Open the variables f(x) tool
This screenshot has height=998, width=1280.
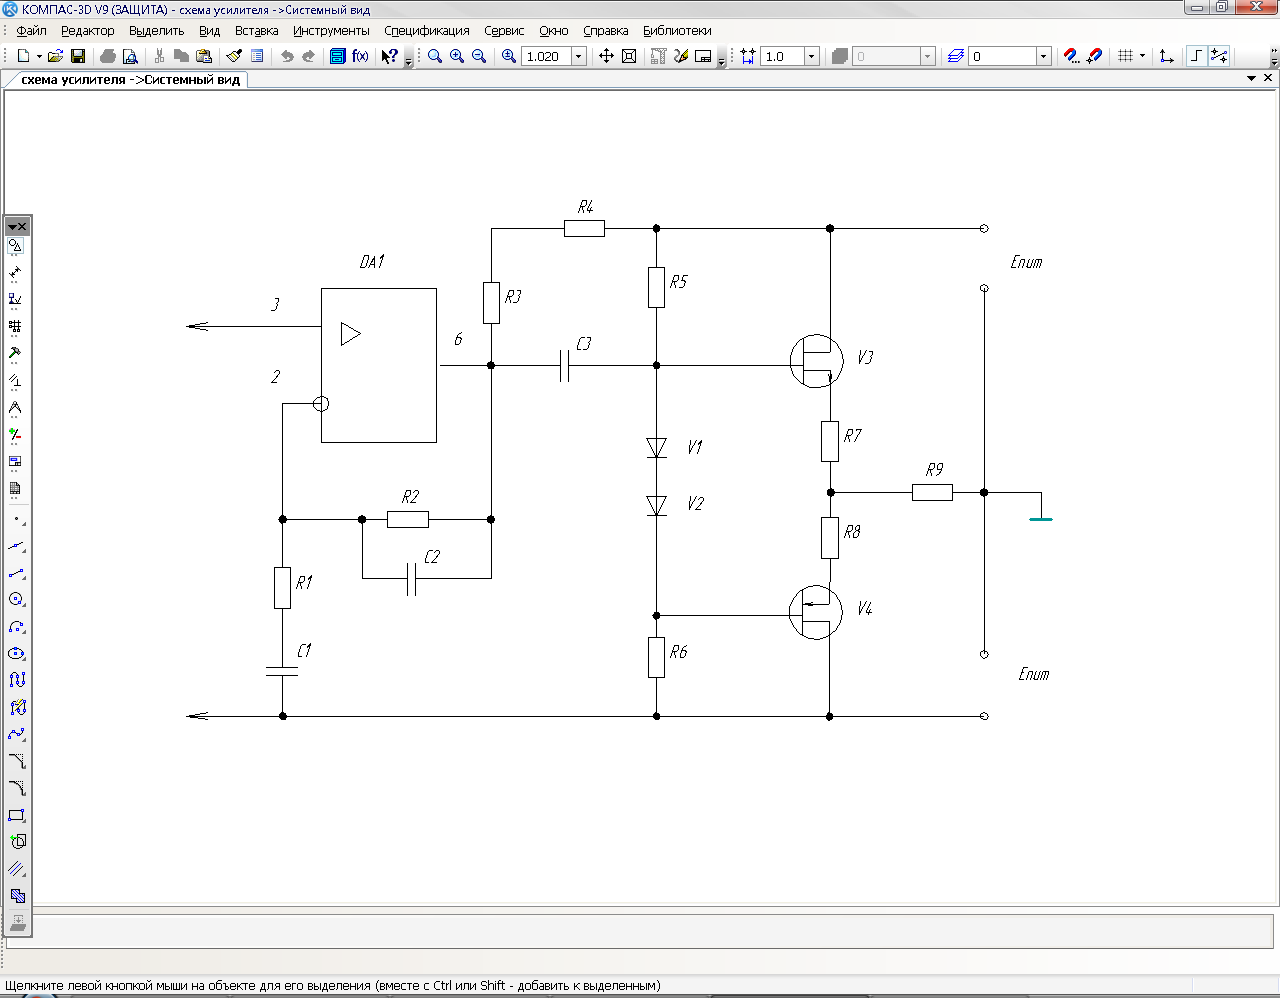[x=360, y=57]
